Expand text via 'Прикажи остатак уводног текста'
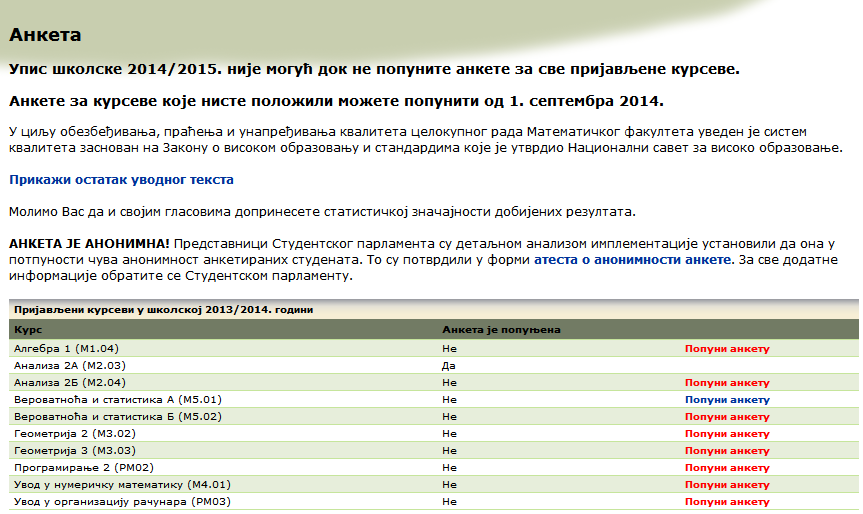This screenshot has height=514, width=863. (x=121, y=180)
